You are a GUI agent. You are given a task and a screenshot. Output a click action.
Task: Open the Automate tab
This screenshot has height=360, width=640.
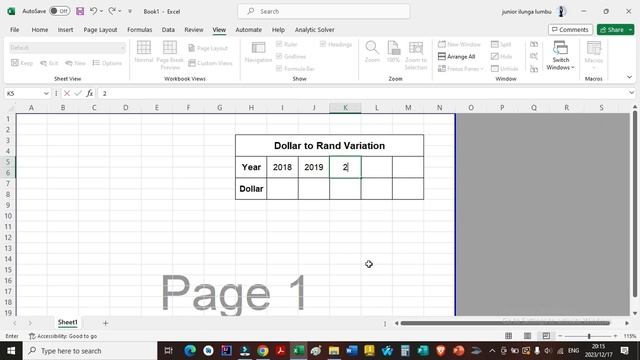pos(249,30)
